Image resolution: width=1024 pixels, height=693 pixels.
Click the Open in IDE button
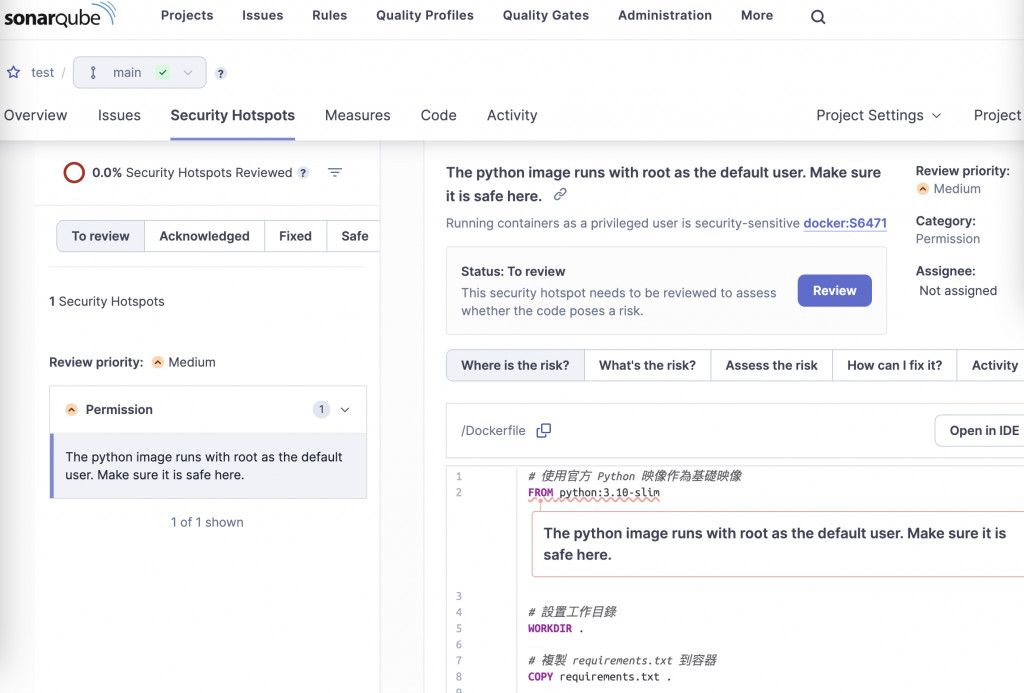tap(983, 431)
